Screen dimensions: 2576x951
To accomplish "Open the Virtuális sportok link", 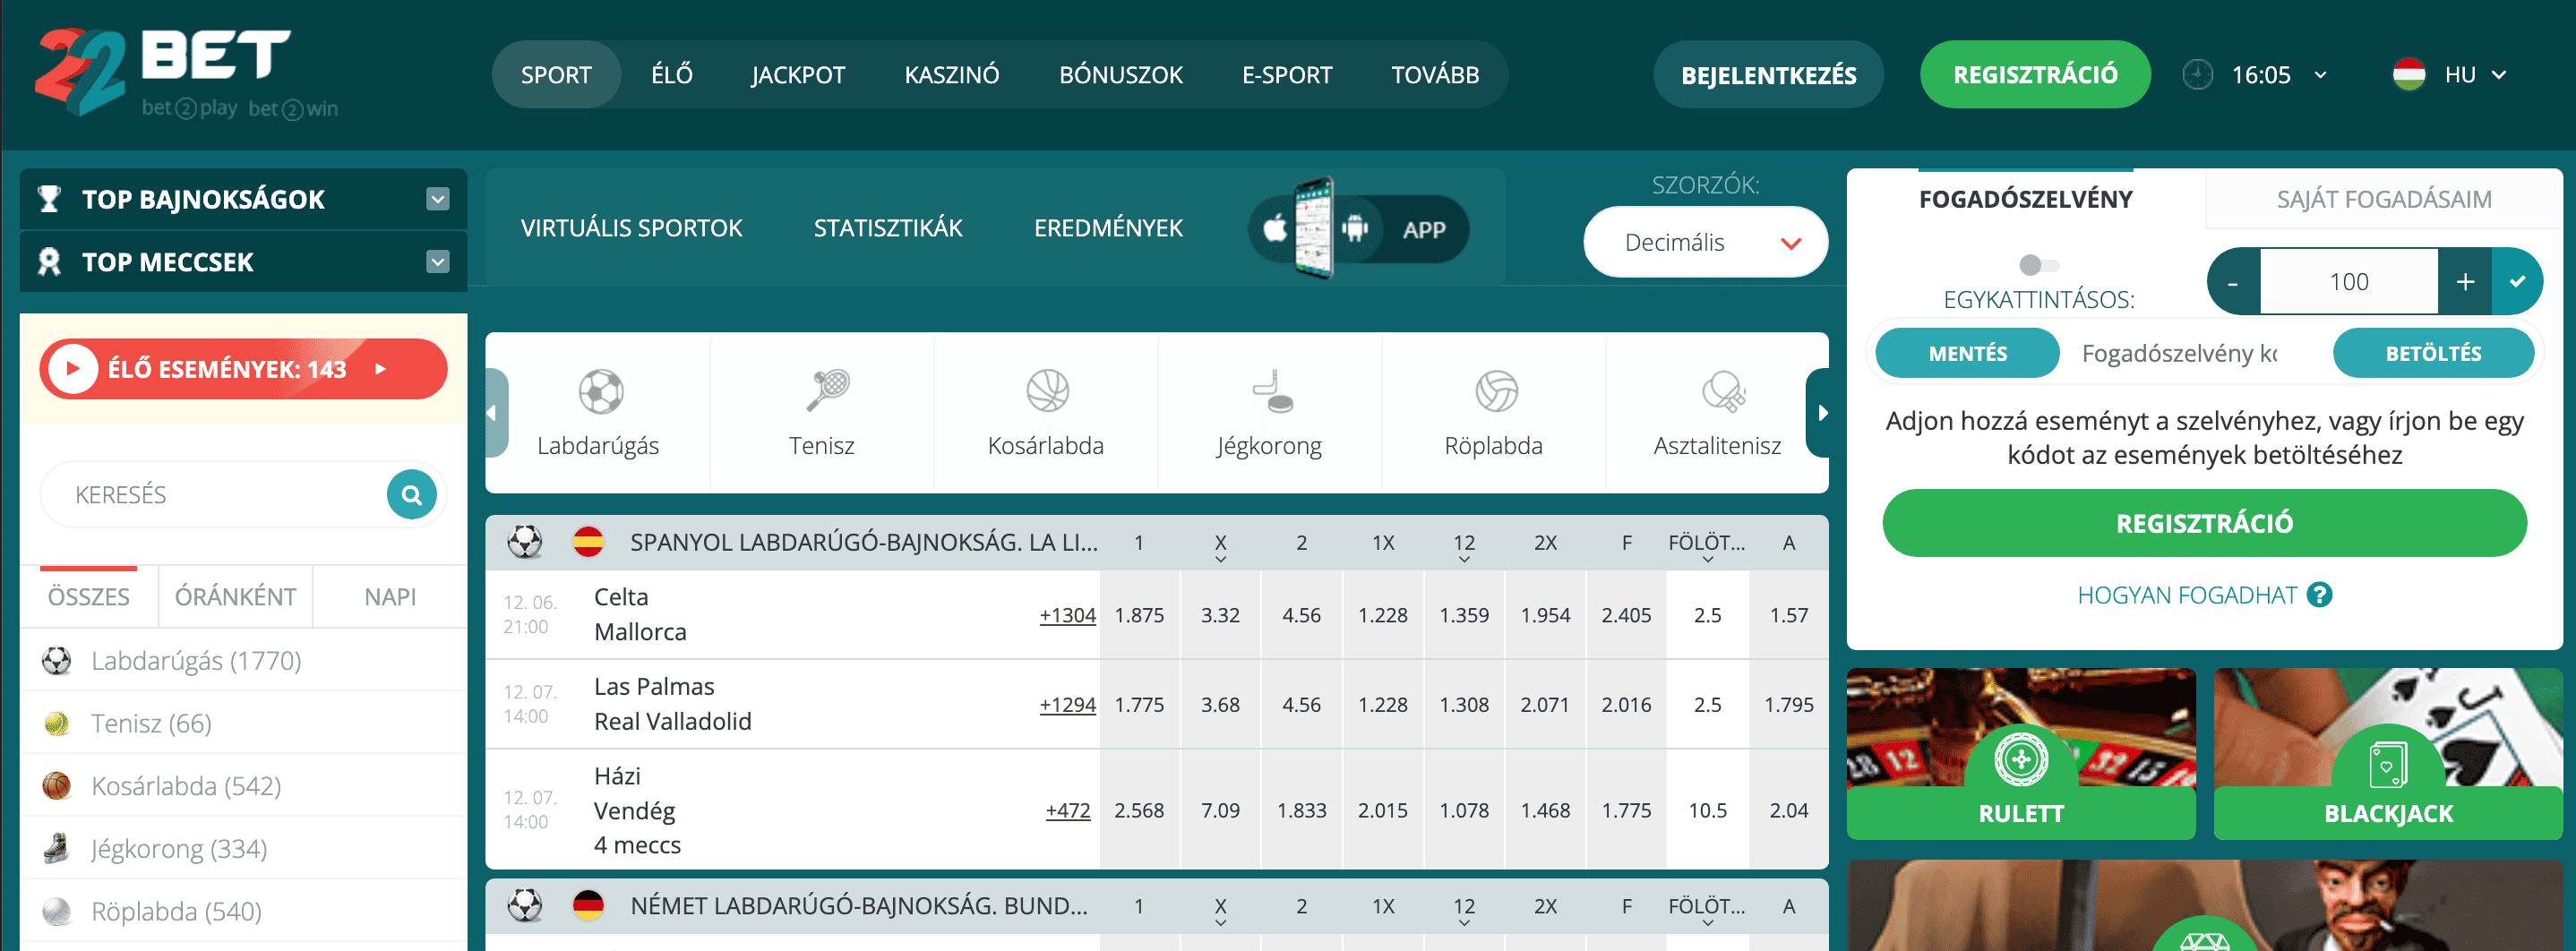I will (x=631, y=228).
